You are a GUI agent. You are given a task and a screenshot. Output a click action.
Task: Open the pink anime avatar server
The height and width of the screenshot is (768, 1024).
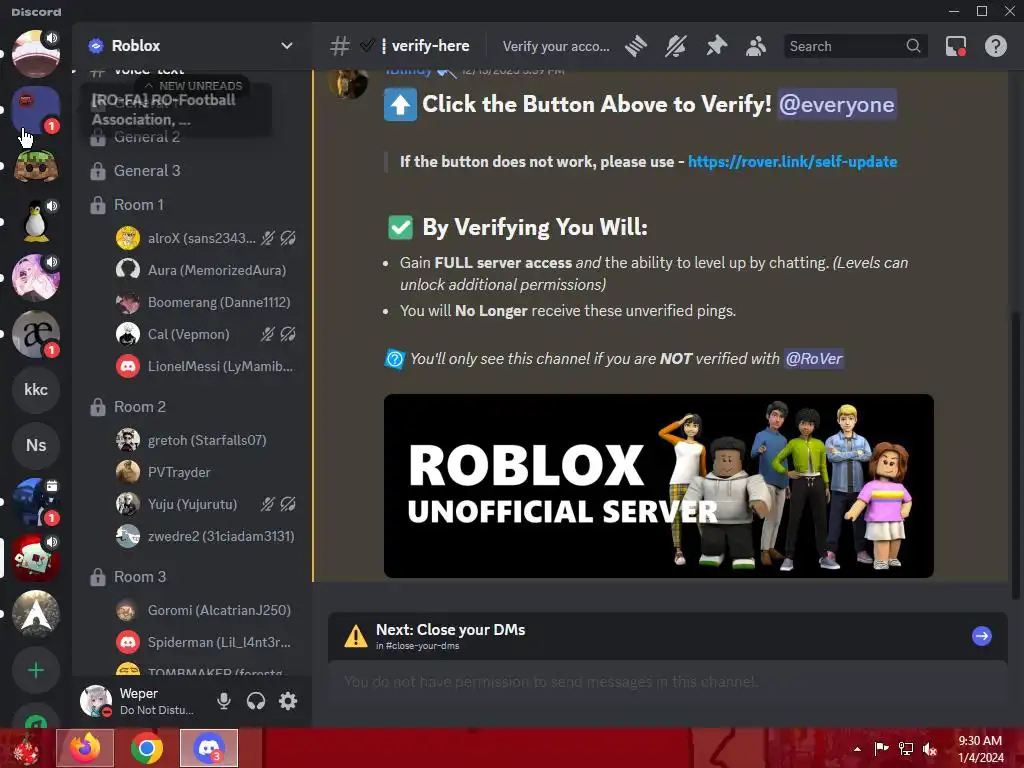[36, 278]
